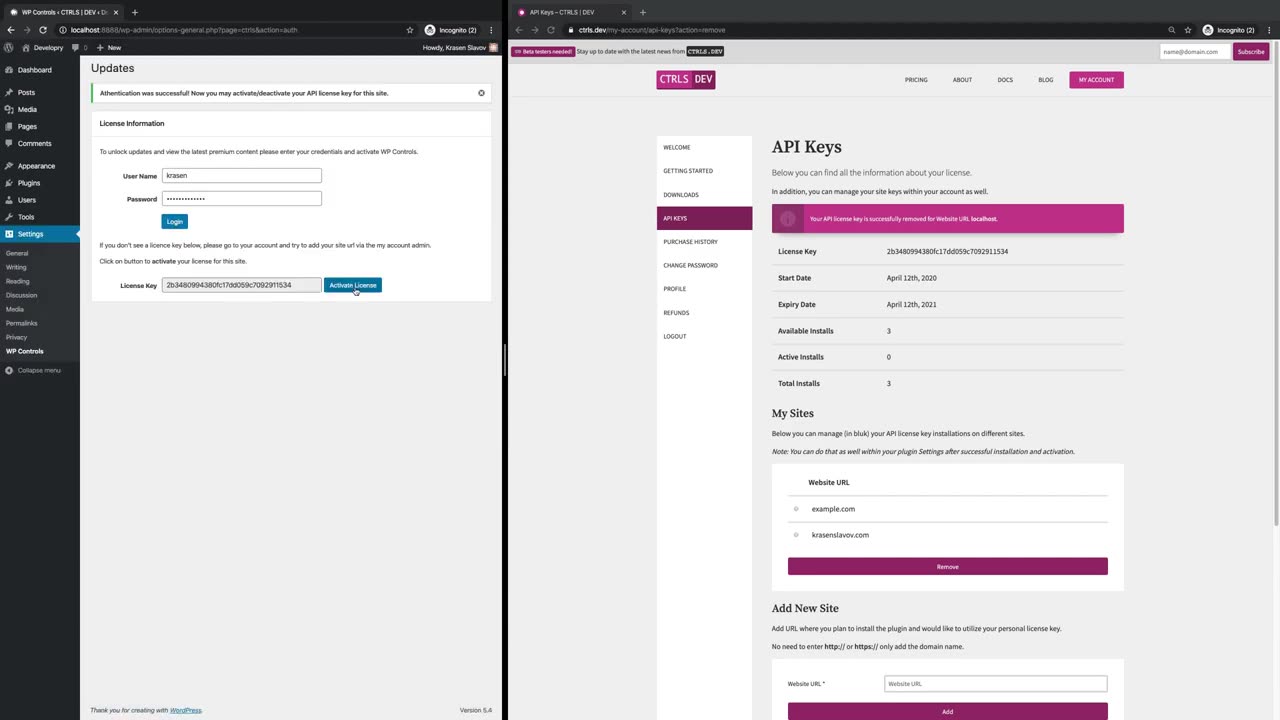Screen dimensions: 1280x720
Task: Open Plugins in WordPress sidebar
Action: (29, 183)
